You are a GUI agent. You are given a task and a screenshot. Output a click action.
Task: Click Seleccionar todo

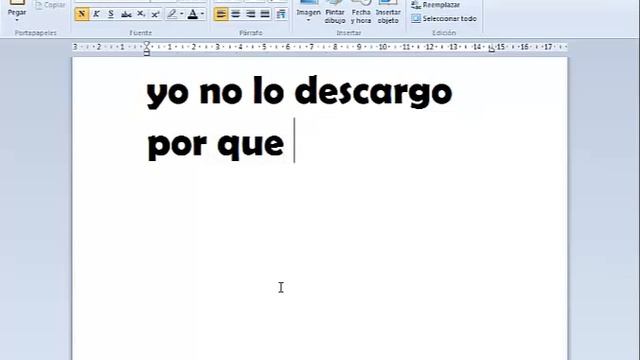444,19
